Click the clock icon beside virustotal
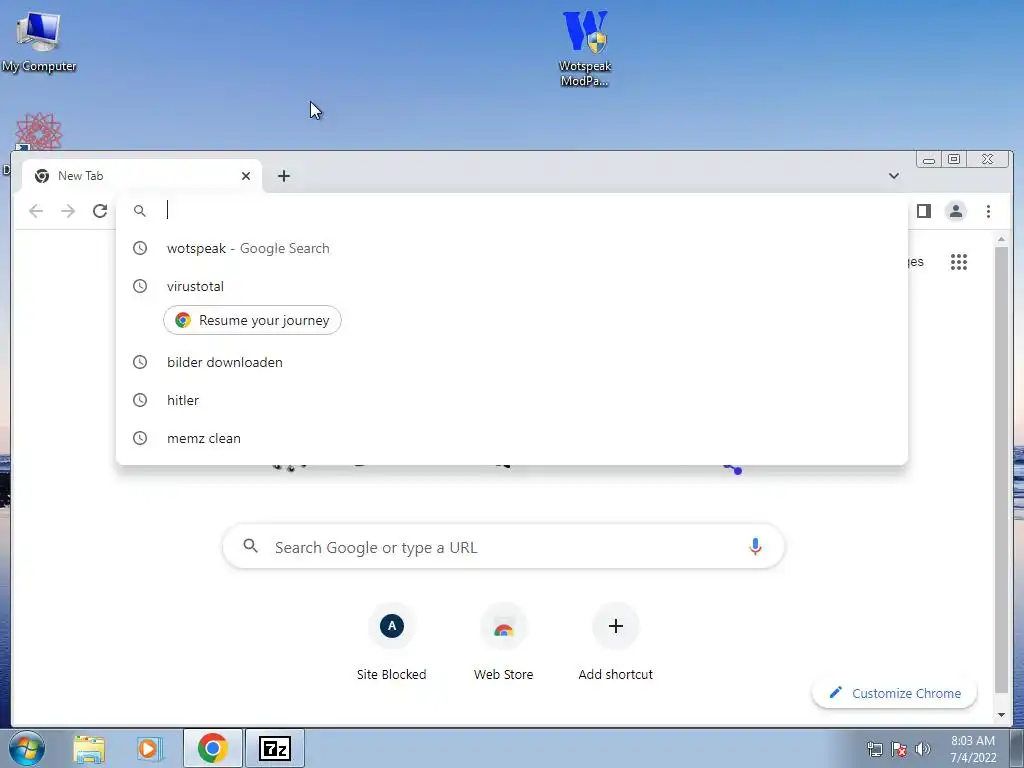 (x=140, y=286)
